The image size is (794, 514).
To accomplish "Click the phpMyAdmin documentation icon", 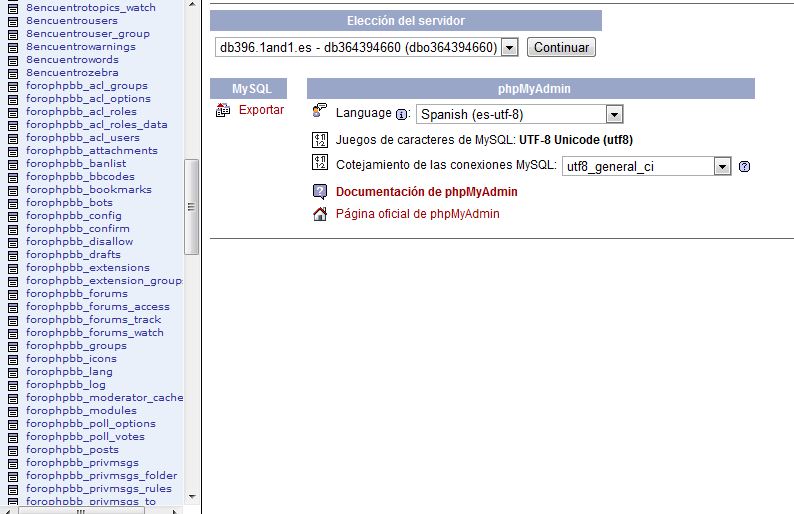I will pyautogui.click(x=320, y=191).
